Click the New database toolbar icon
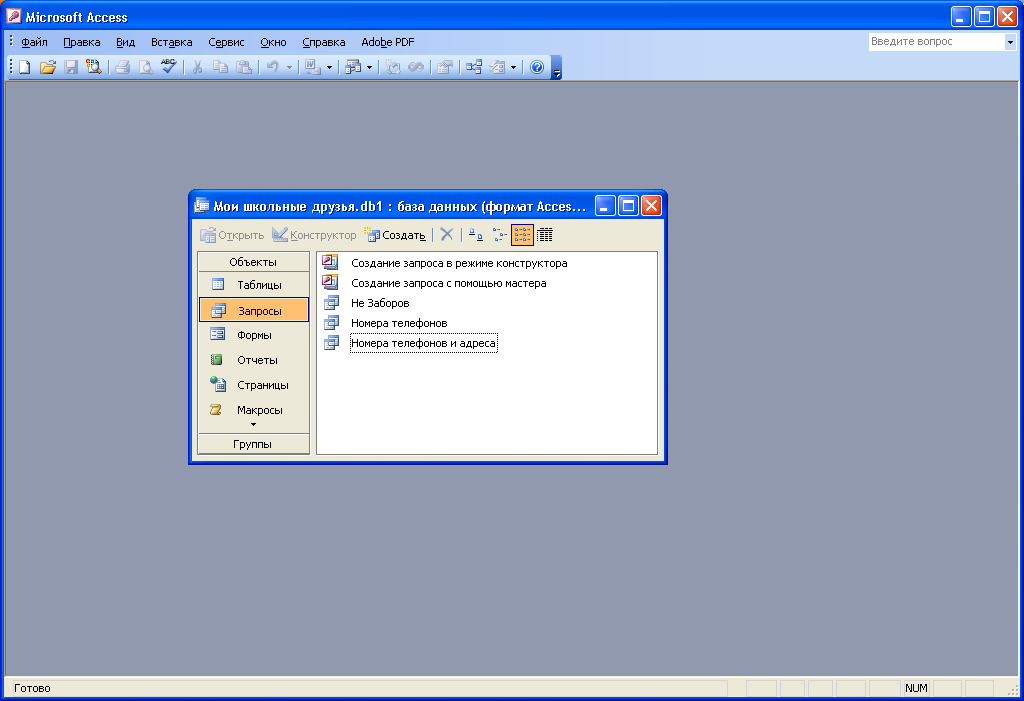The width and height of the screenshot is (1024, 701). coord(25,67)
